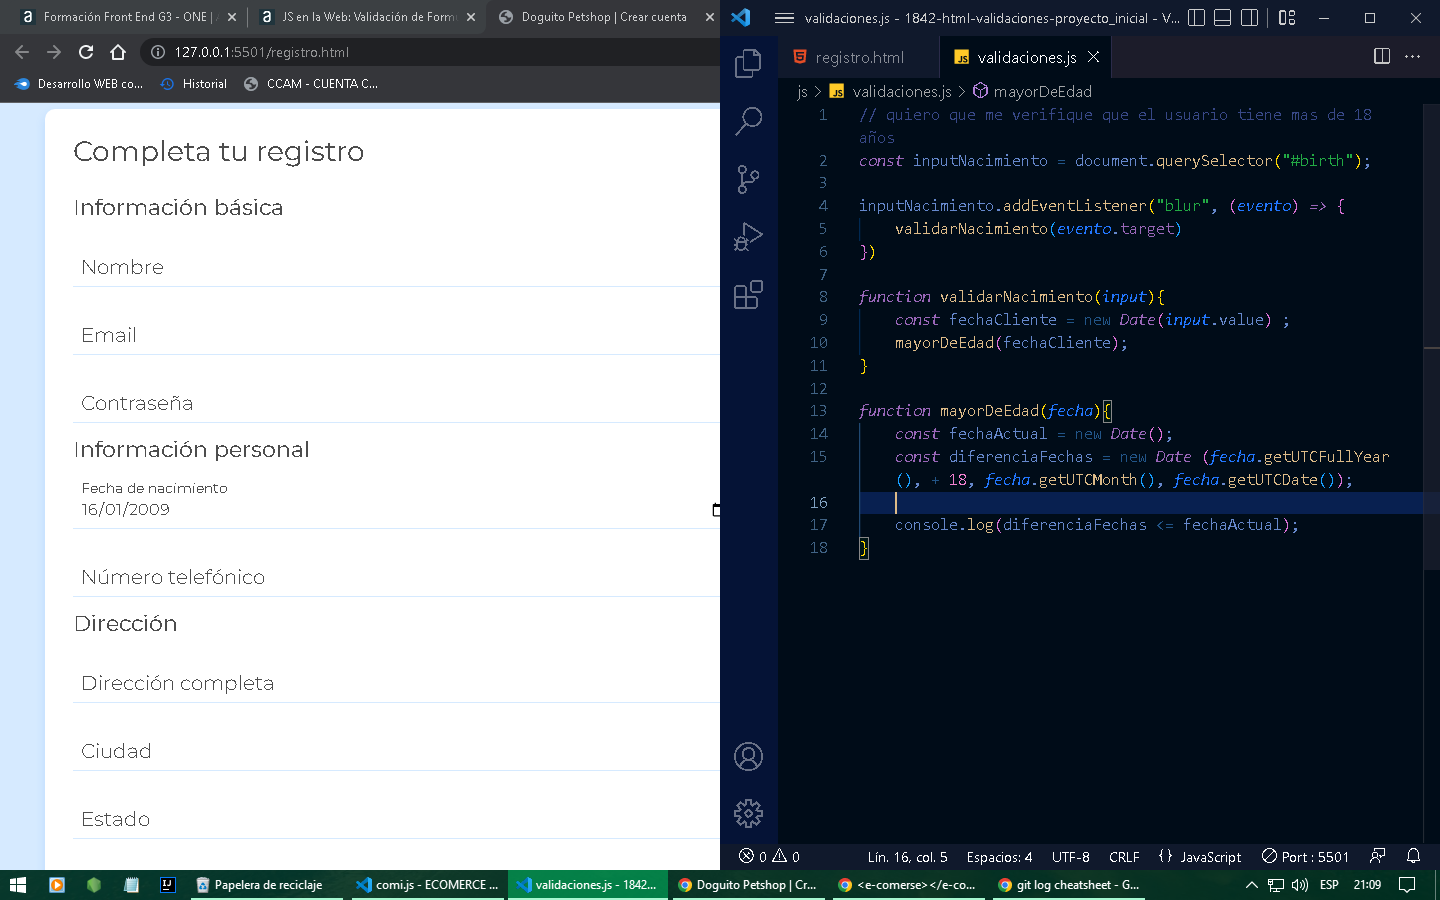Close the Formación Front End G3 tab
Viewport: 1440px width, 900px height.
[232, 17]
